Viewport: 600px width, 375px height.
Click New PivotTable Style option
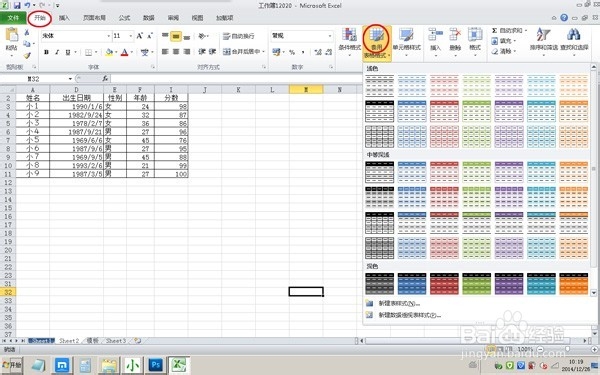(x=410, y=315)
